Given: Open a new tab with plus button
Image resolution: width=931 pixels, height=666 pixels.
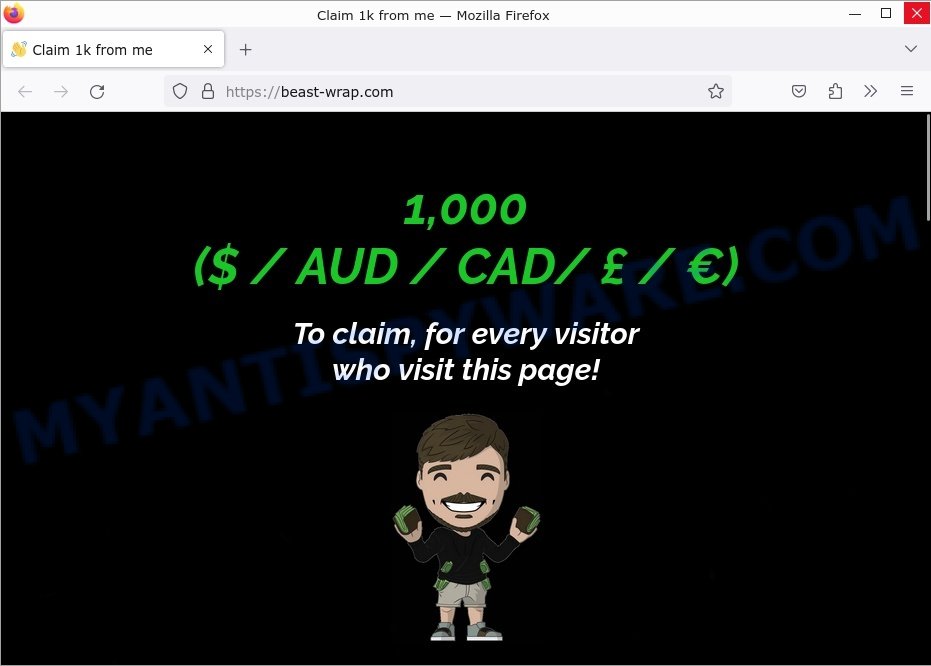Looking at the screenshot, I should (245, 50).
